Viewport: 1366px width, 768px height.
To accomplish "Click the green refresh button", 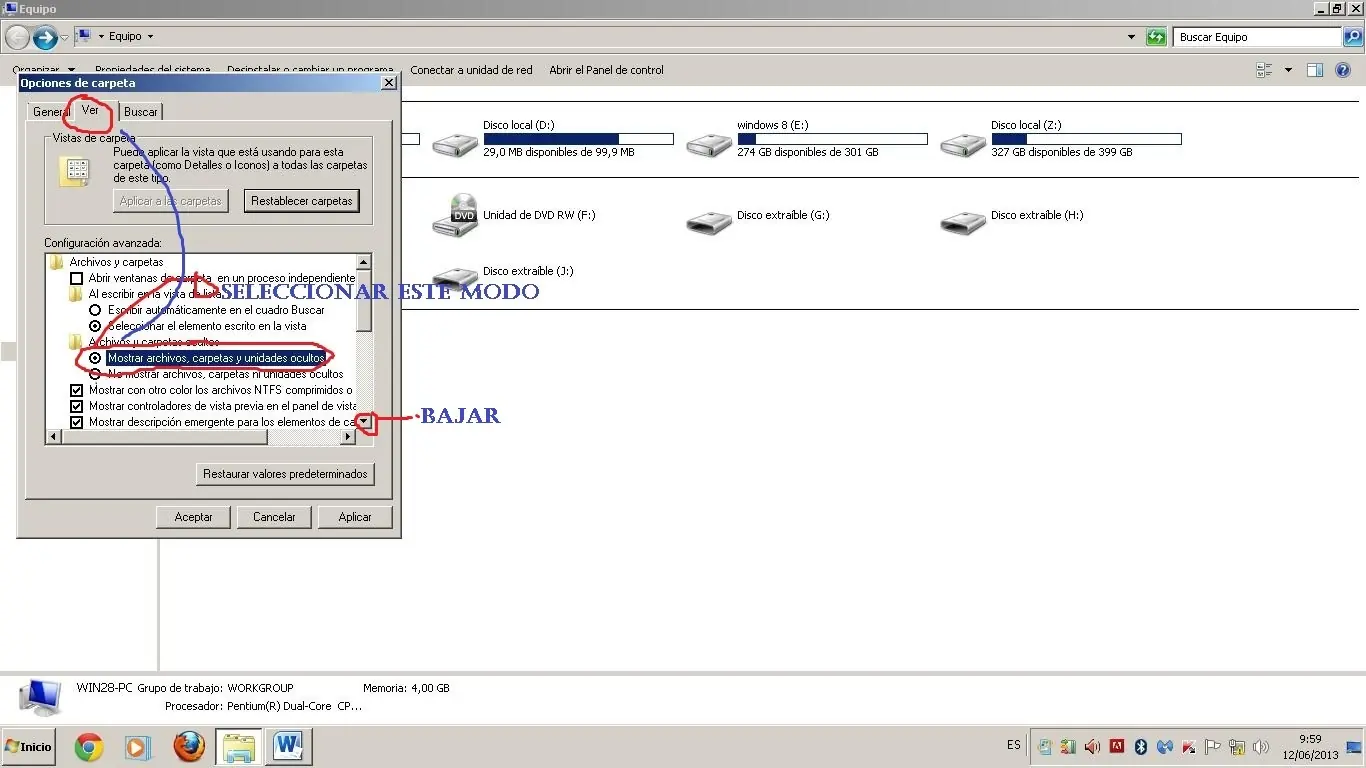I will (x=1156, y=37).
